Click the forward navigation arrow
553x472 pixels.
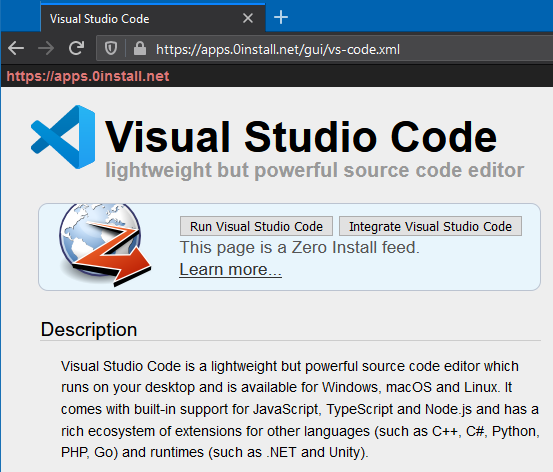(46, 48)
